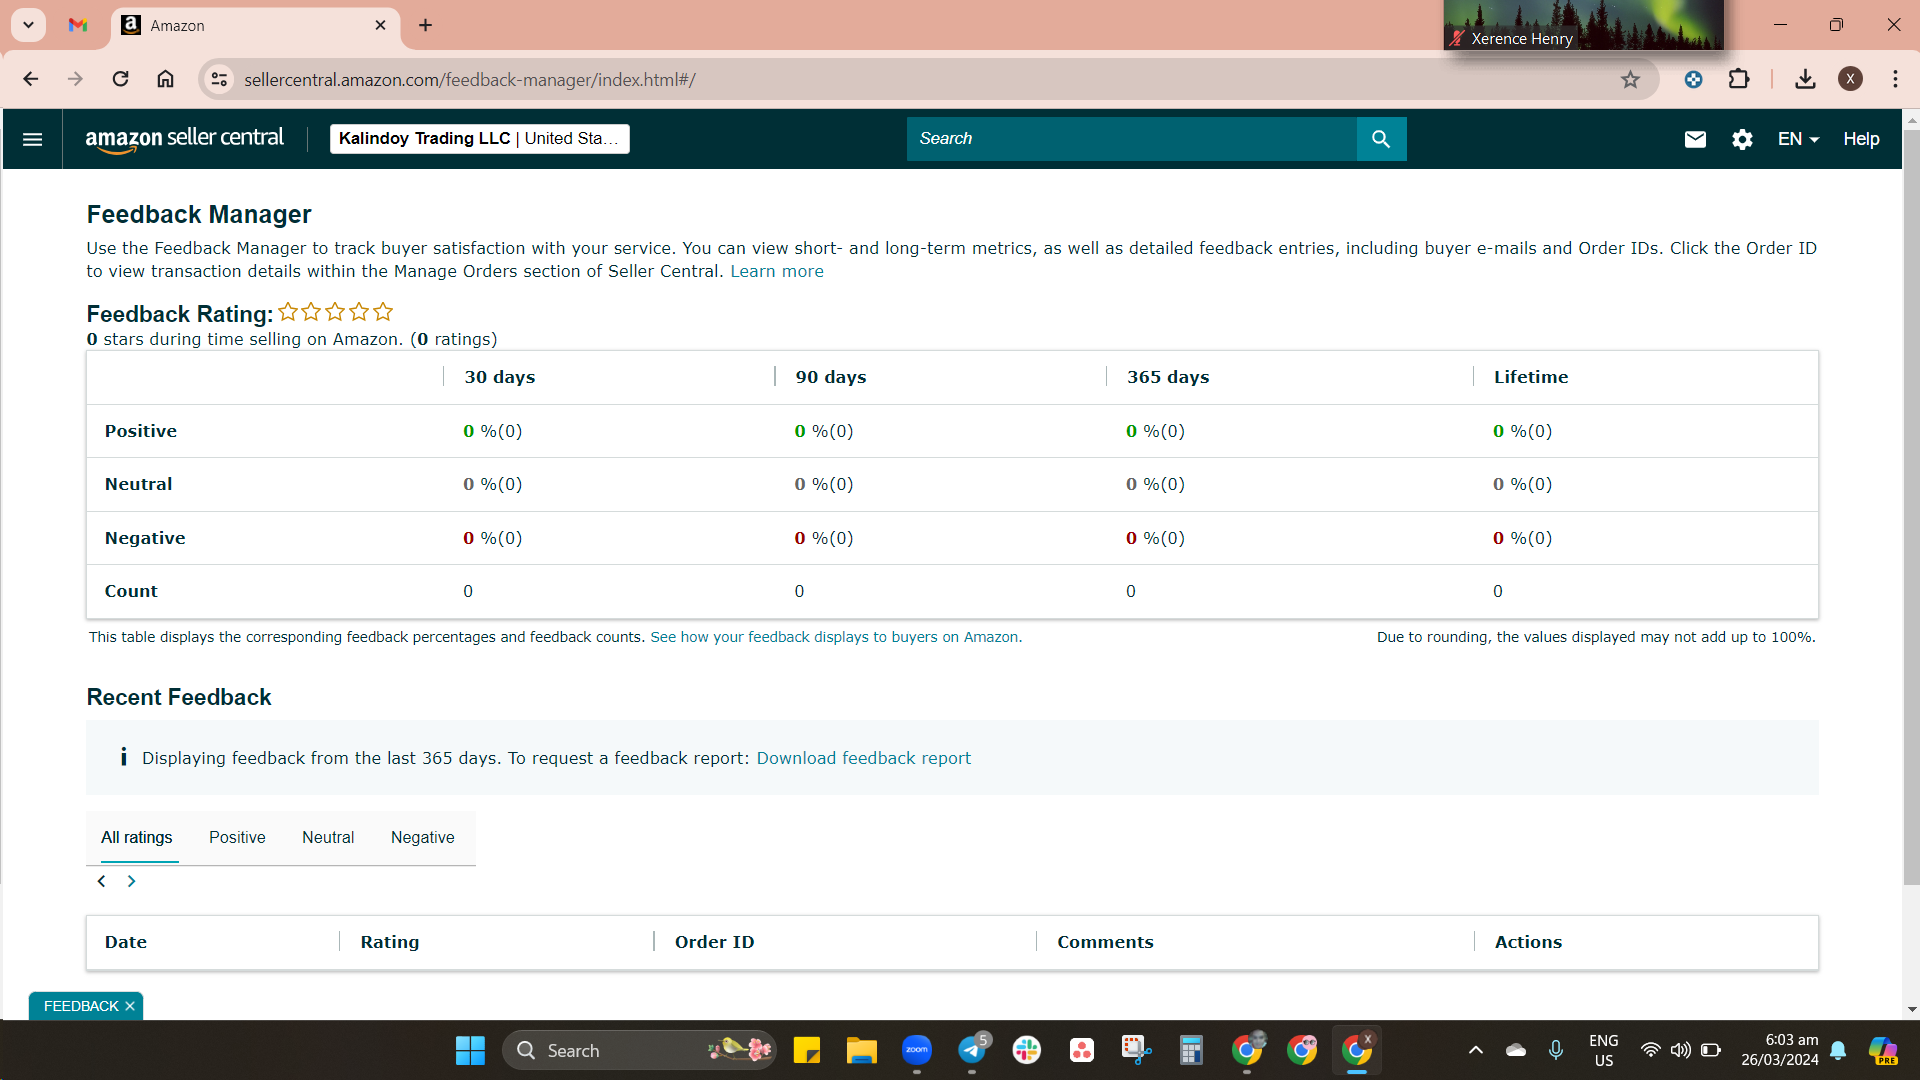This screenshot has width=1920, height=1080.
Task: Click the 30 days column header
Action: 500,377
